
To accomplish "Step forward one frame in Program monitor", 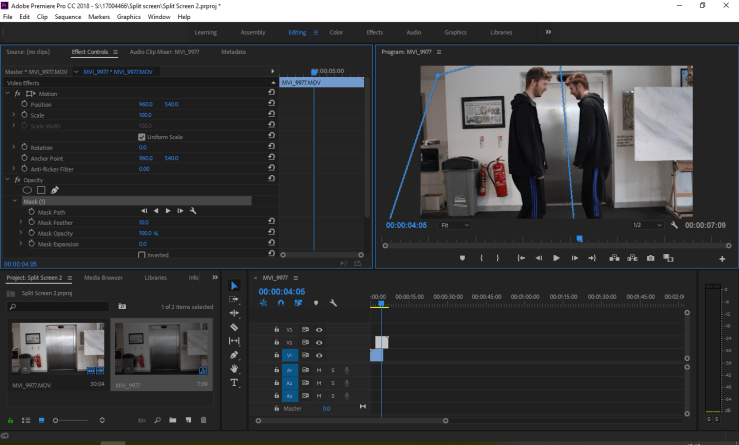I will pos(575,258).
